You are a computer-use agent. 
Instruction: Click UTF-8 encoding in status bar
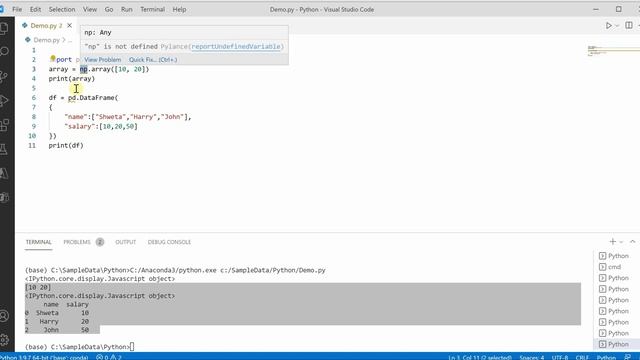pyautogui.click(x=560, y=357)
